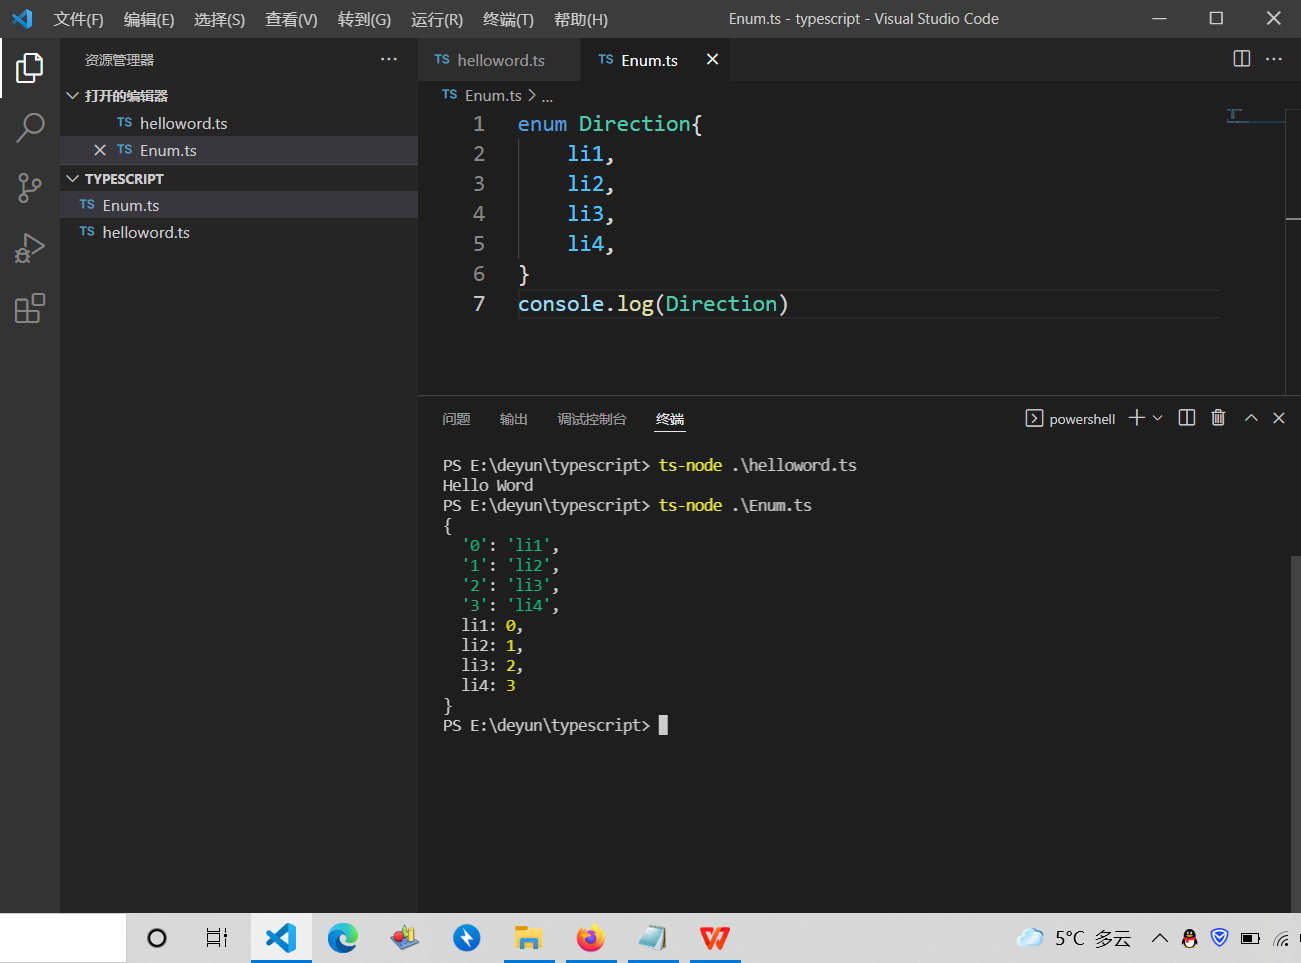Select helloword.ts in the Explorer tree

(x=146, y=231)
